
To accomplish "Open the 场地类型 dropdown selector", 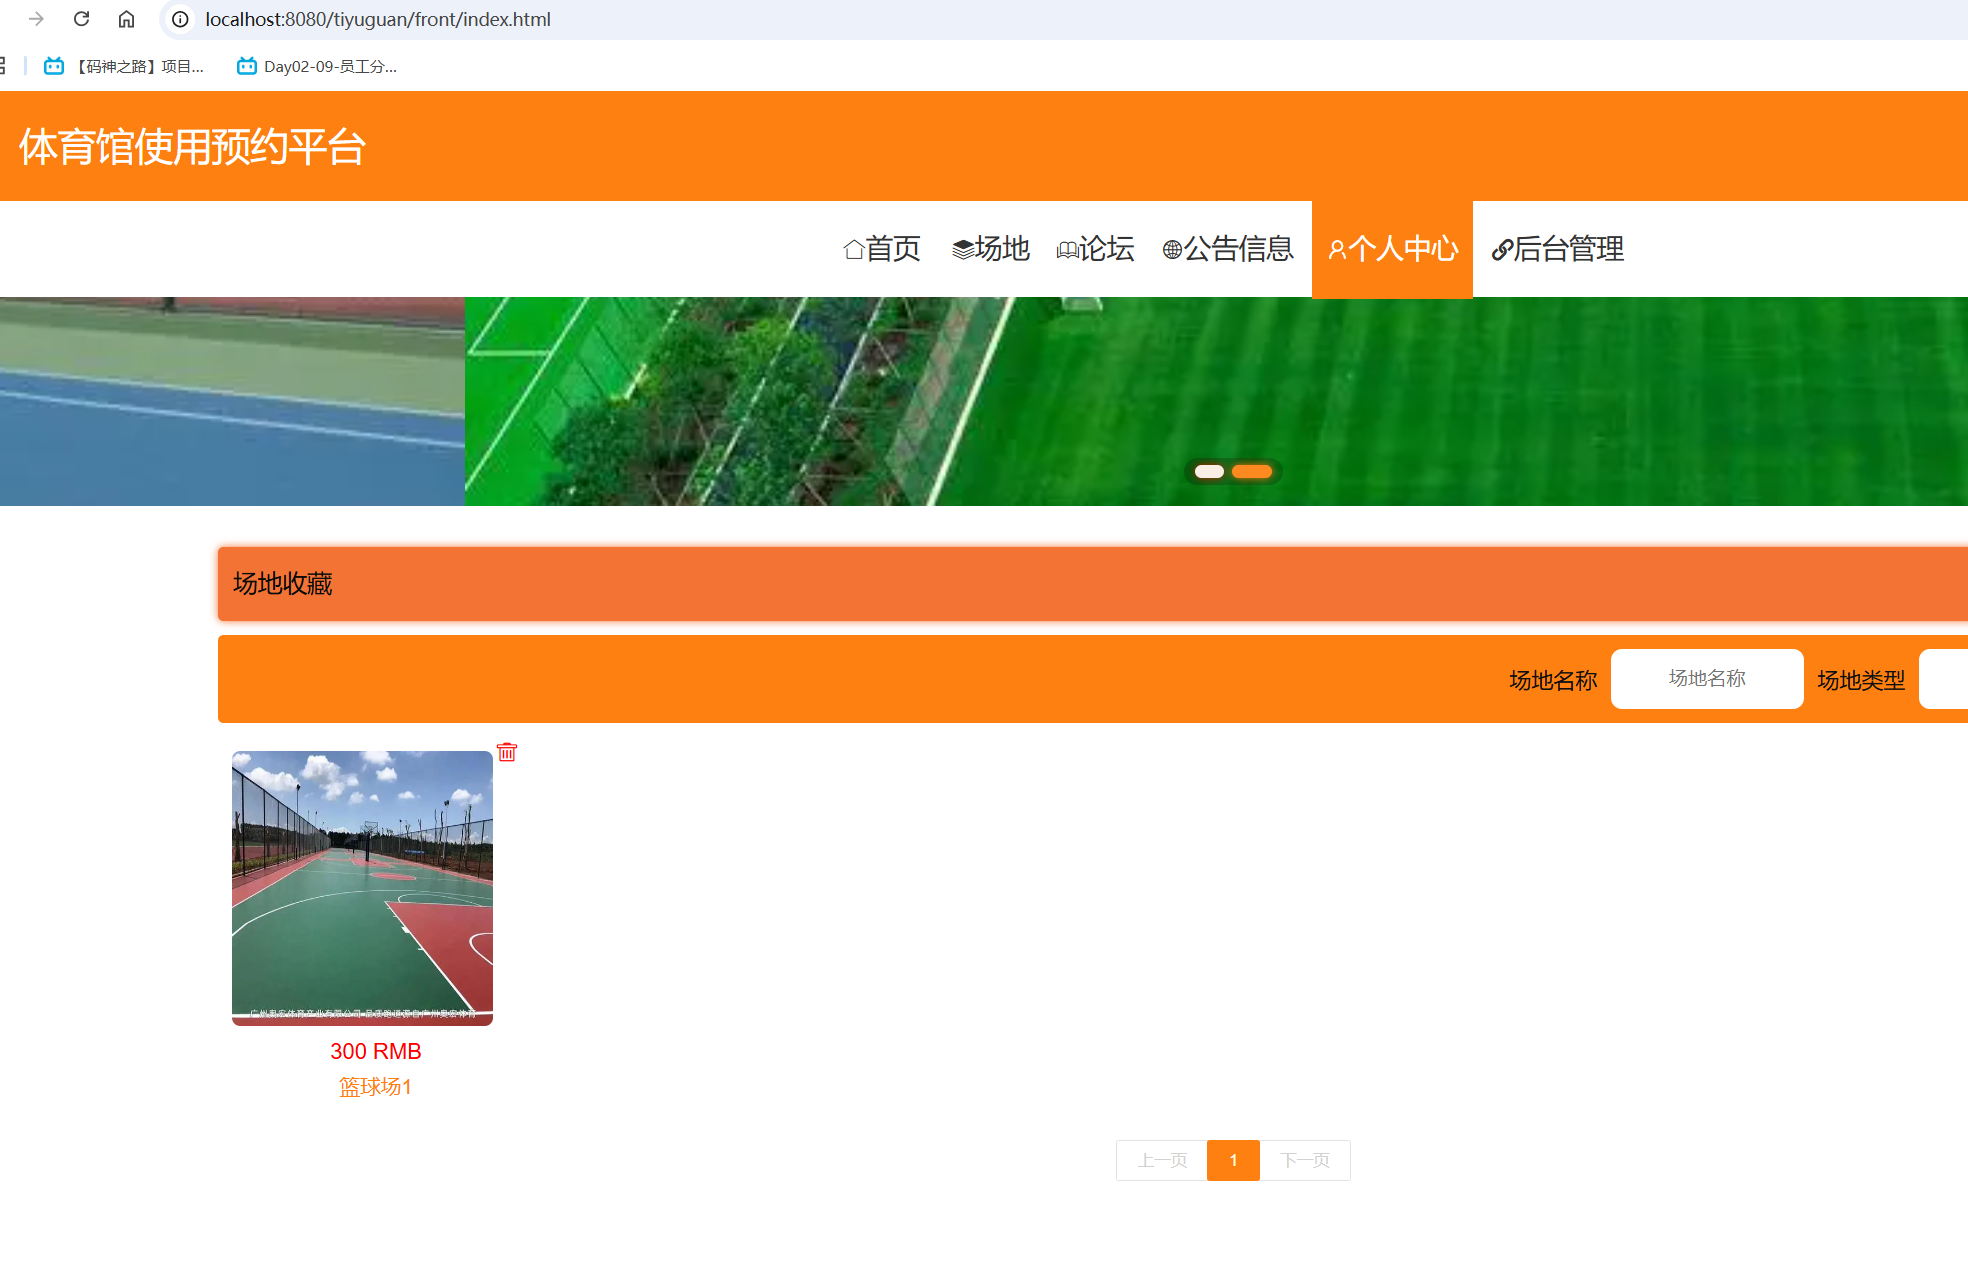I will click(x=1944, y=679).
